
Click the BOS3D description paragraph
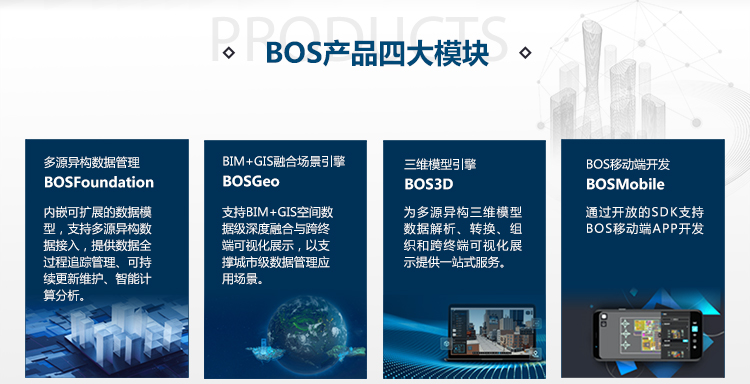click(x=463, y=237)
